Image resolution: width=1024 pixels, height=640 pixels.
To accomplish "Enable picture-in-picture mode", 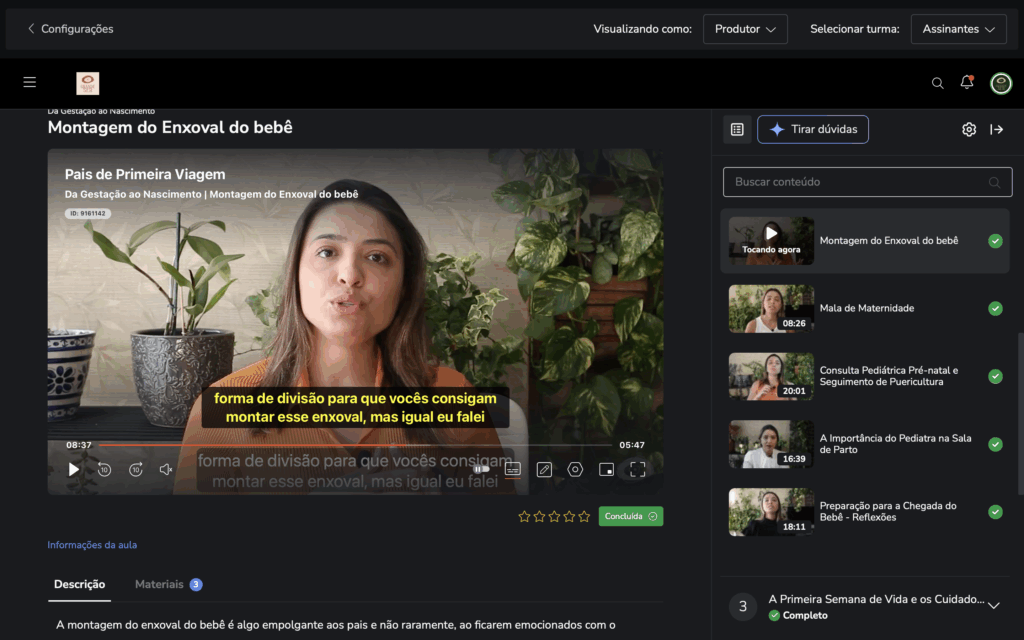I will point(606,469).
